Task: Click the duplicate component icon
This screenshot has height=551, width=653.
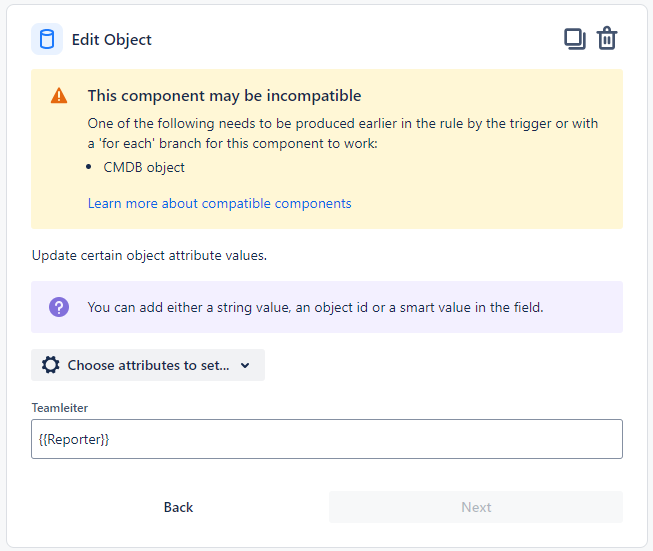Action: click(574, 39)
